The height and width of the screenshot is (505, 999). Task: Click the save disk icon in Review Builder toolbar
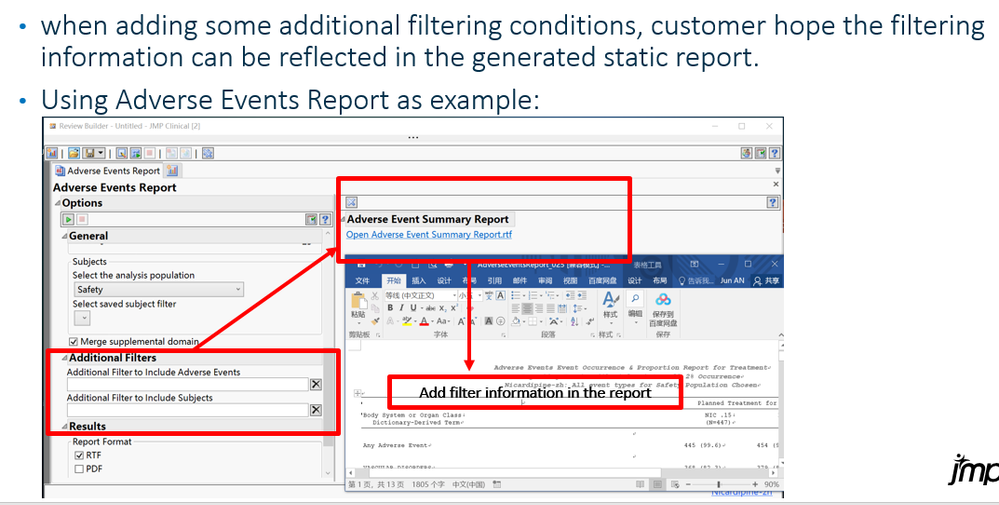89,153
